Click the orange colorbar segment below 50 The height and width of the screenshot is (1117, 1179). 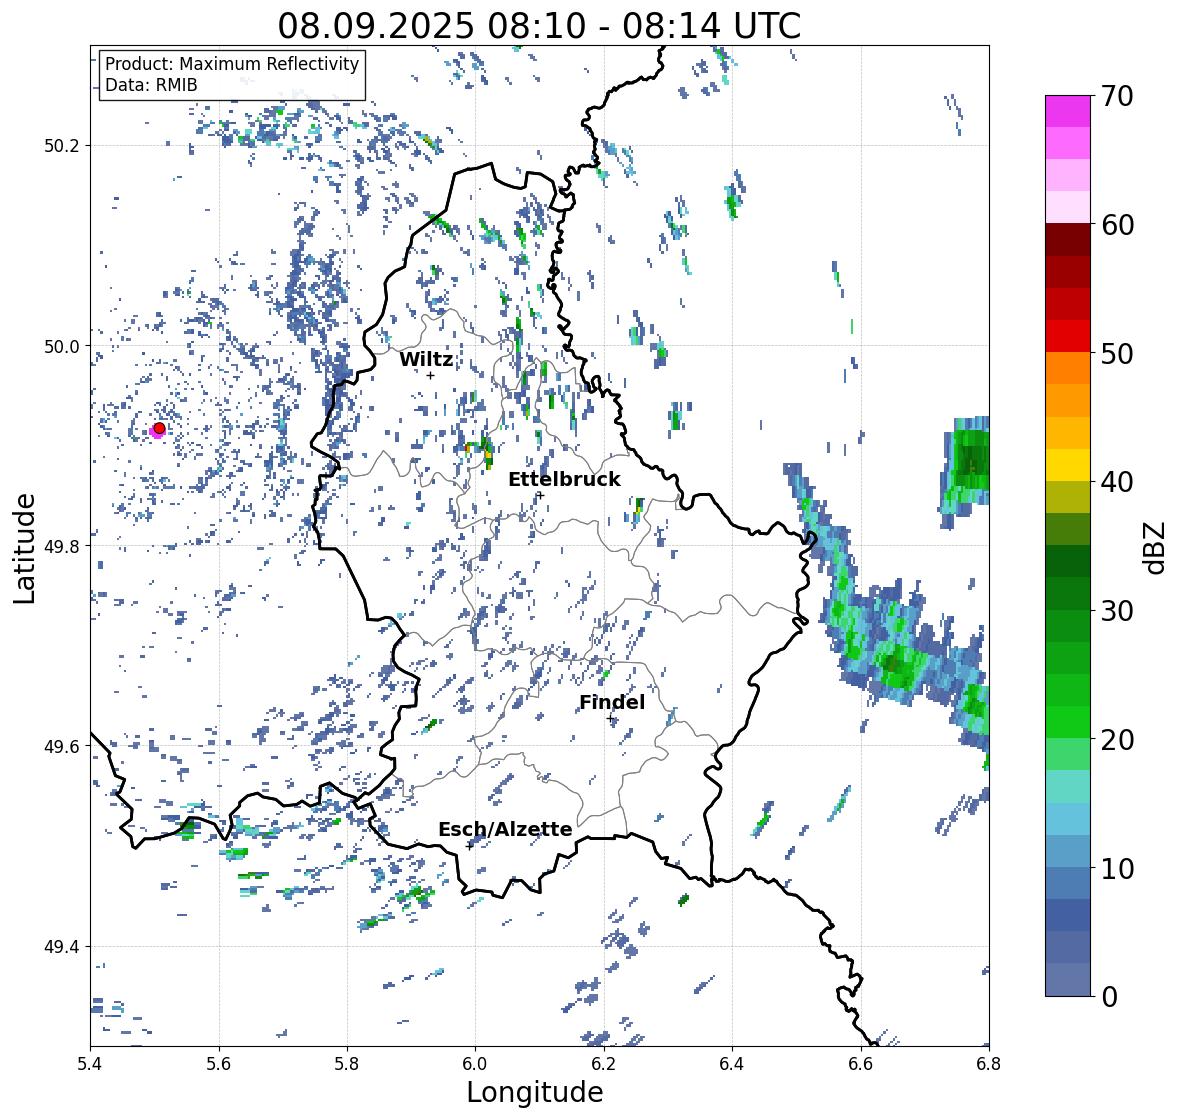pos(1068,368)
